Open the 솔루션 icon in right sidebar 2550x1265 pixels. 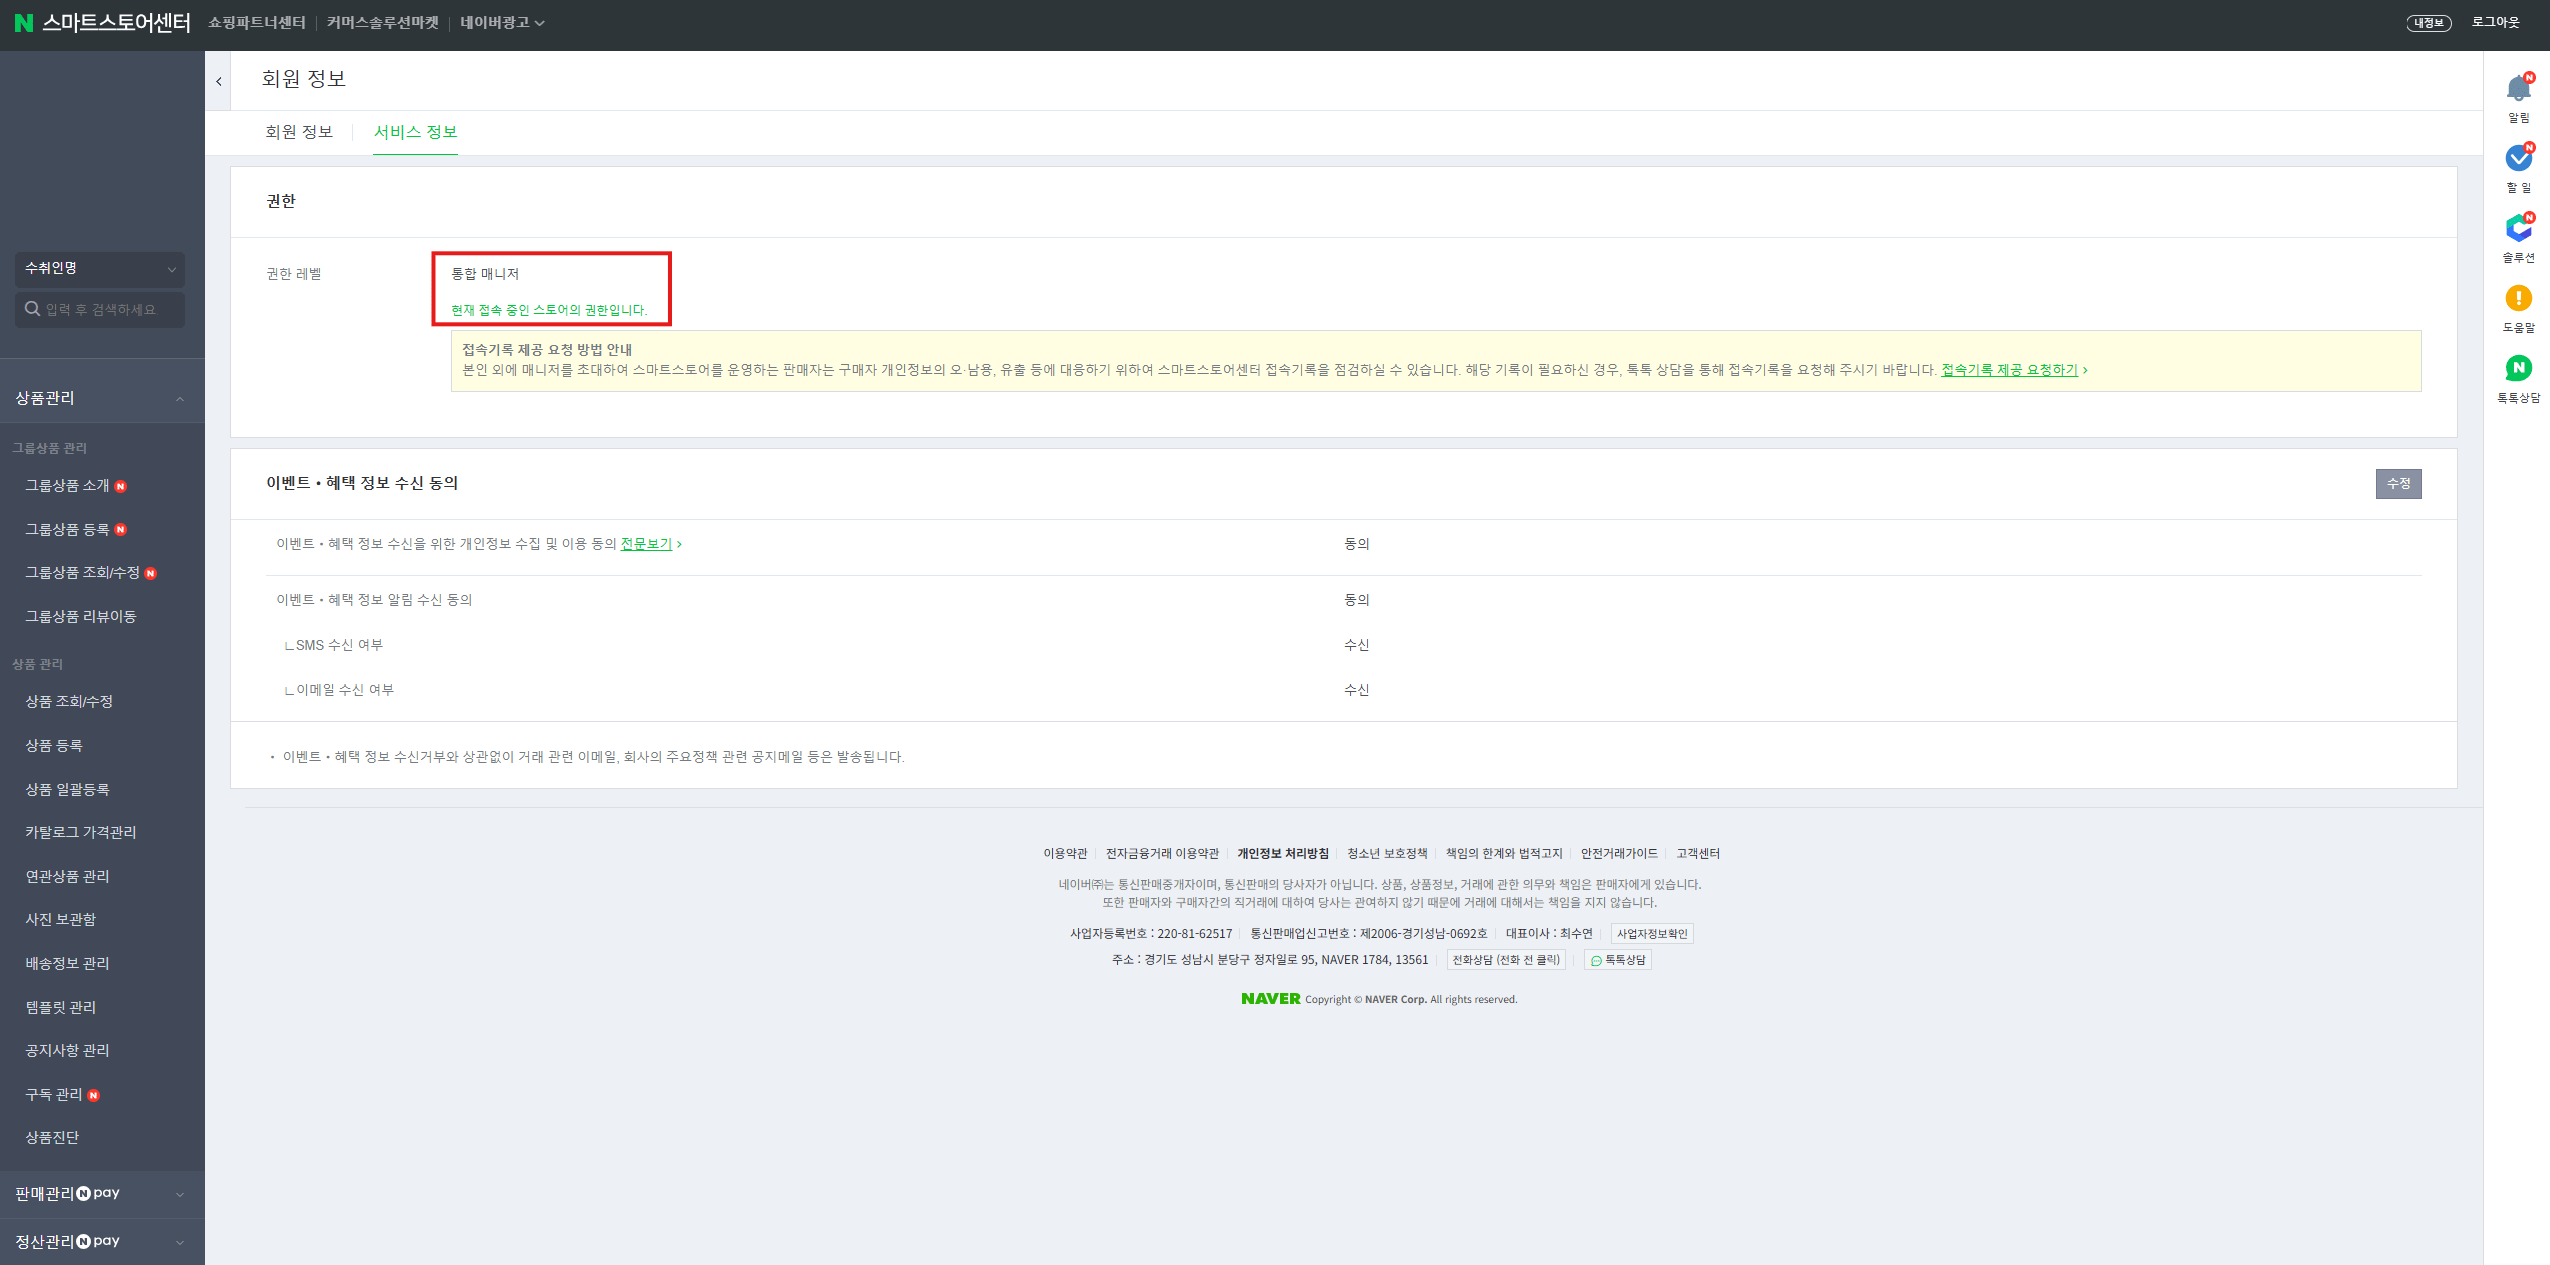coord(2518,228)
